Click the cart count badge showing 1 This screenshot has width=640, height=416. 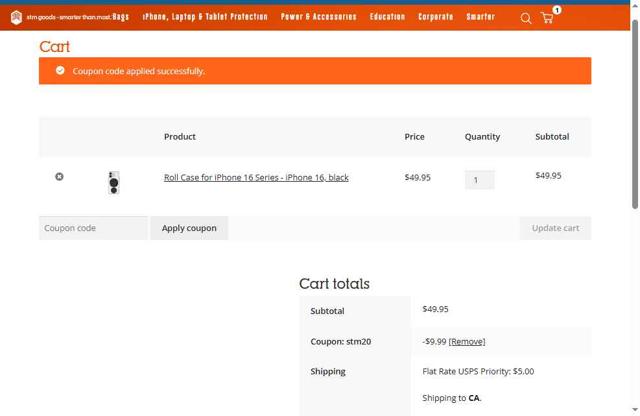557,10
